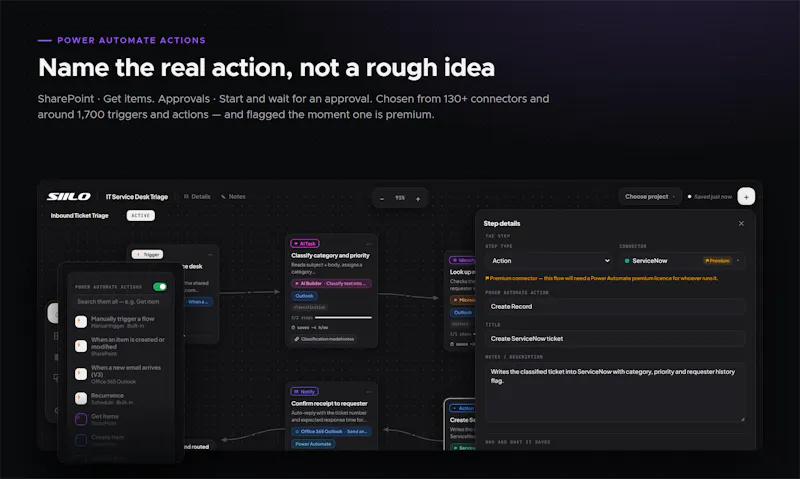This screenshot has width=800, height=479.
Task: Click the ACTIVE status badge
Action: 141,215
